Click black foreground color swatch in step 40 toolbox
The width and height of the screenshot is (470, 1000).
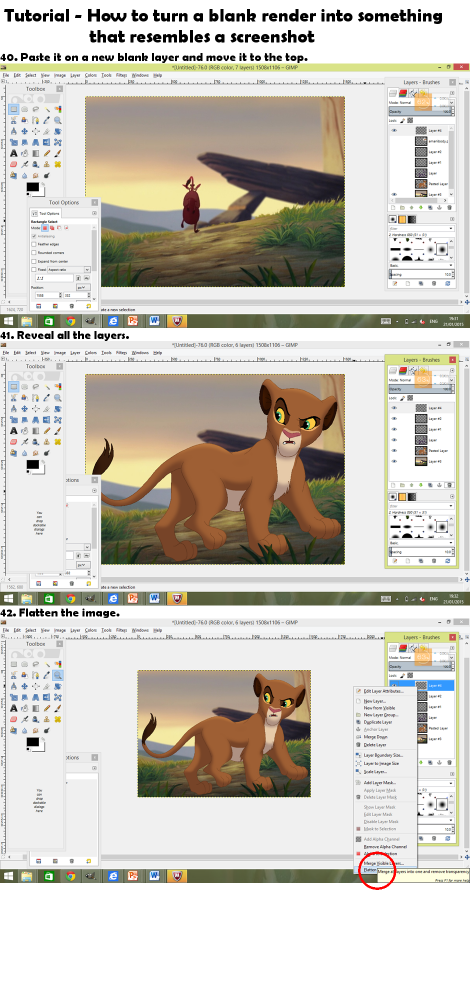[x=33, y=187]
